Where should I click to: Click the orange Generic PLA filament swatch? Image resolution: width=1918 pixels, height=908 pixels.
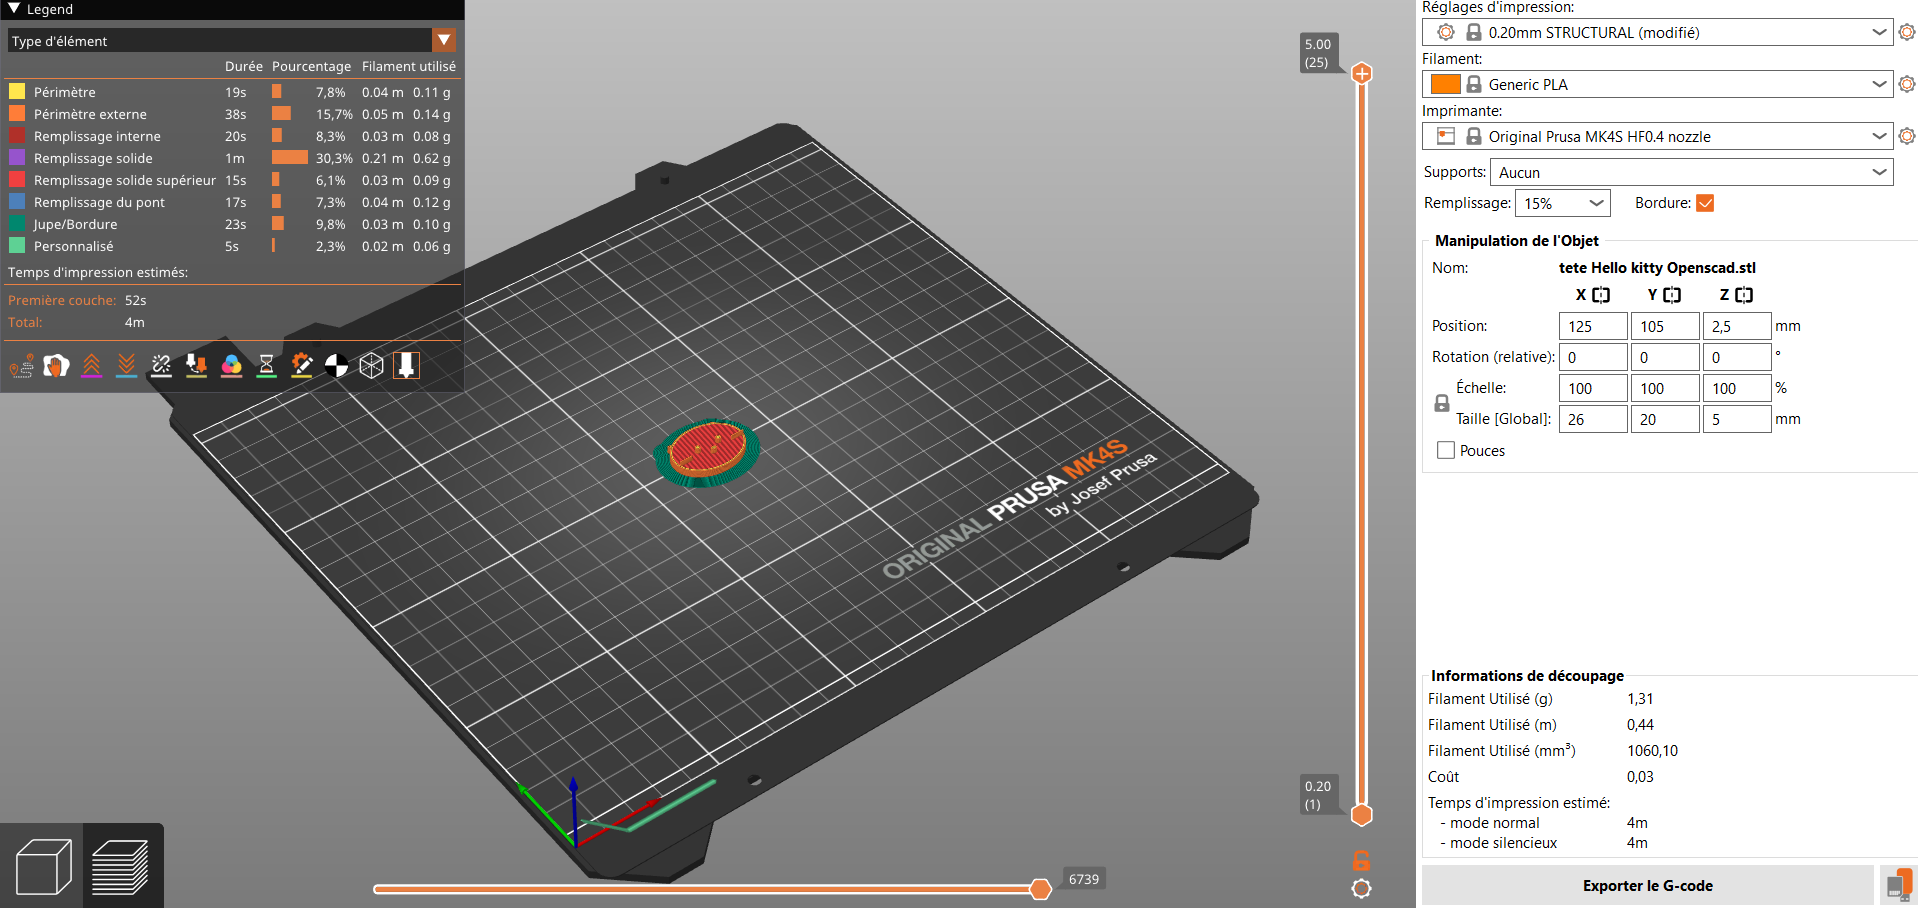tap(1445, 85)
